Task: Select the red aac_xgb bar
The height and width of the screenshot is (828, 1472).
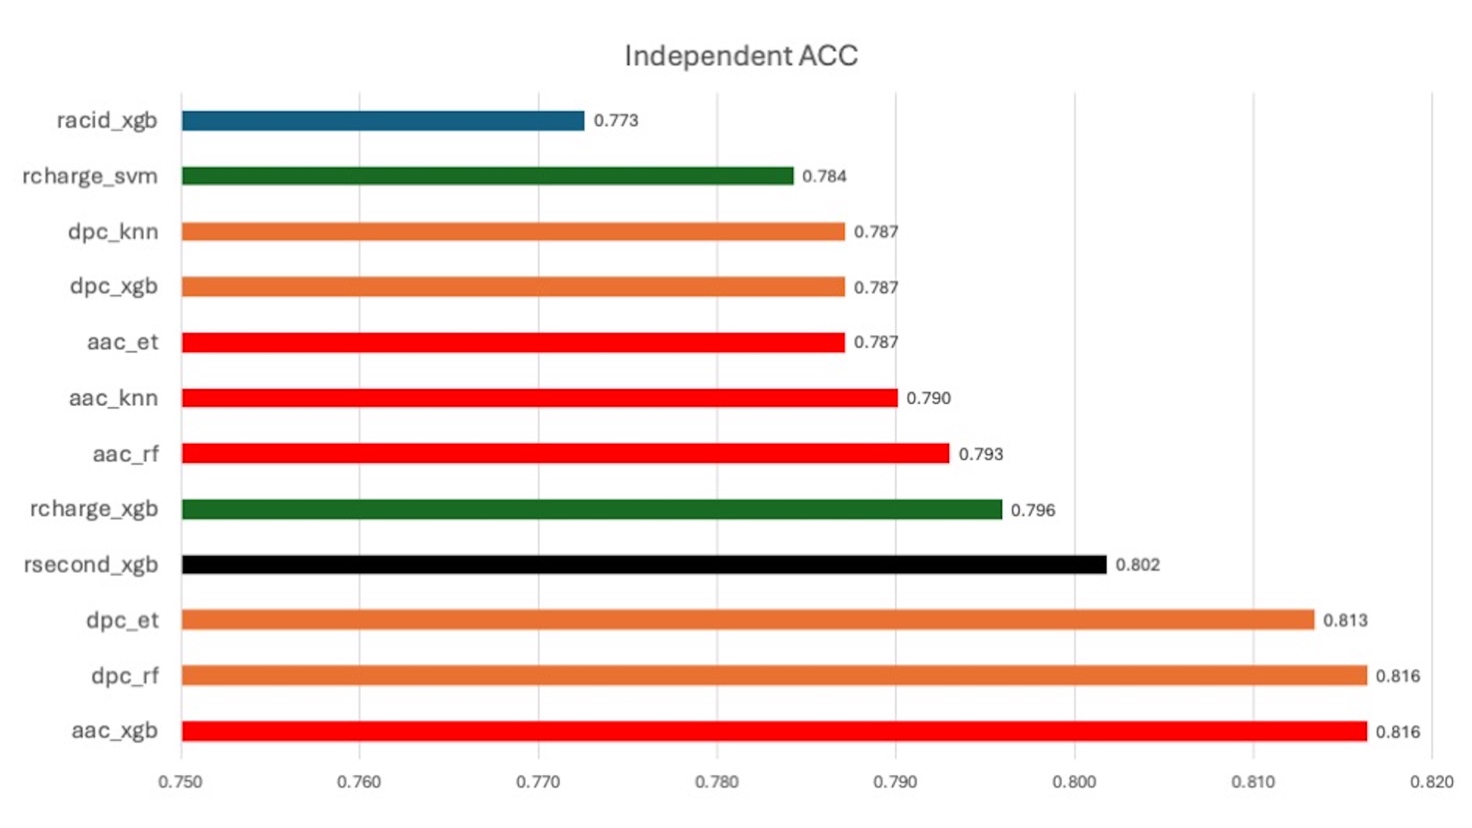Action: click(x=774, y=732)
